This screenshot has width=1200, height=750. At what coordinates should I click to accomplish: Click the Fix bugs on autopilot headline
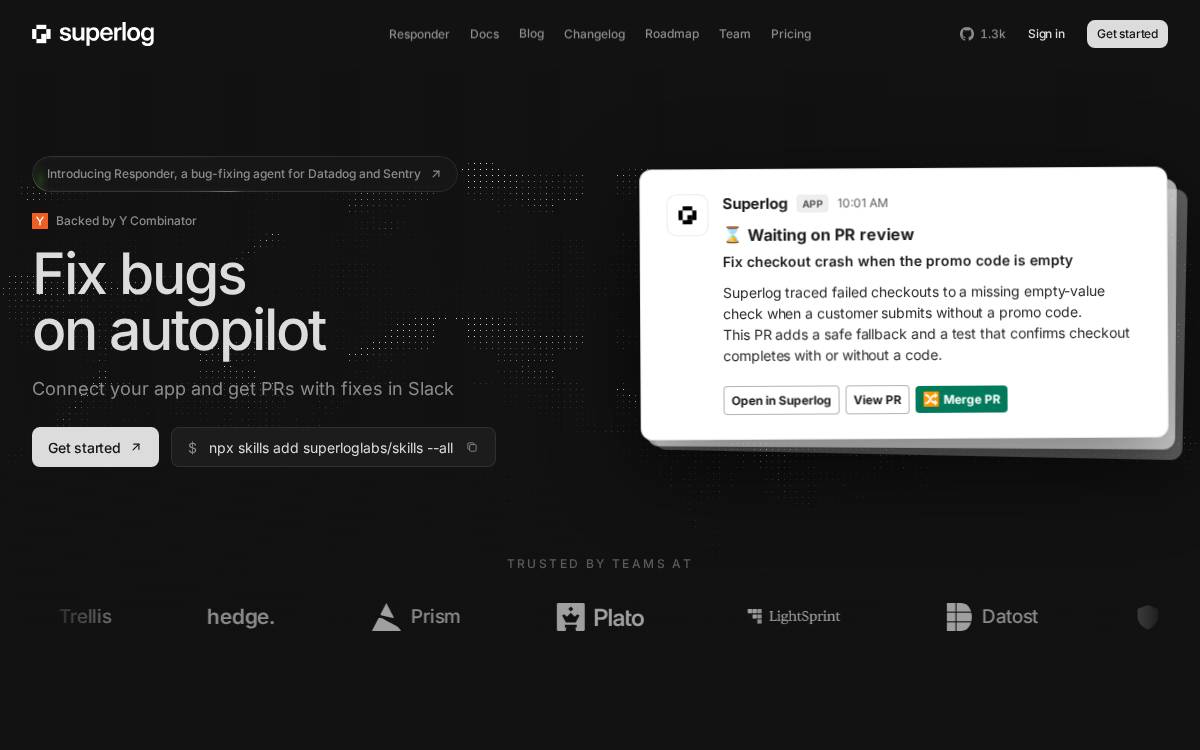179,301
